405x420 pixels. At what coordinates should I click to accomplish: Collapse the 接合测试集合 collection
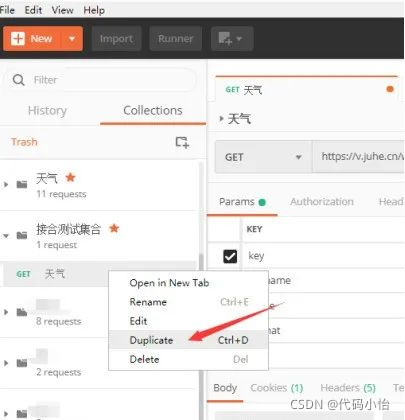point(6,235)
